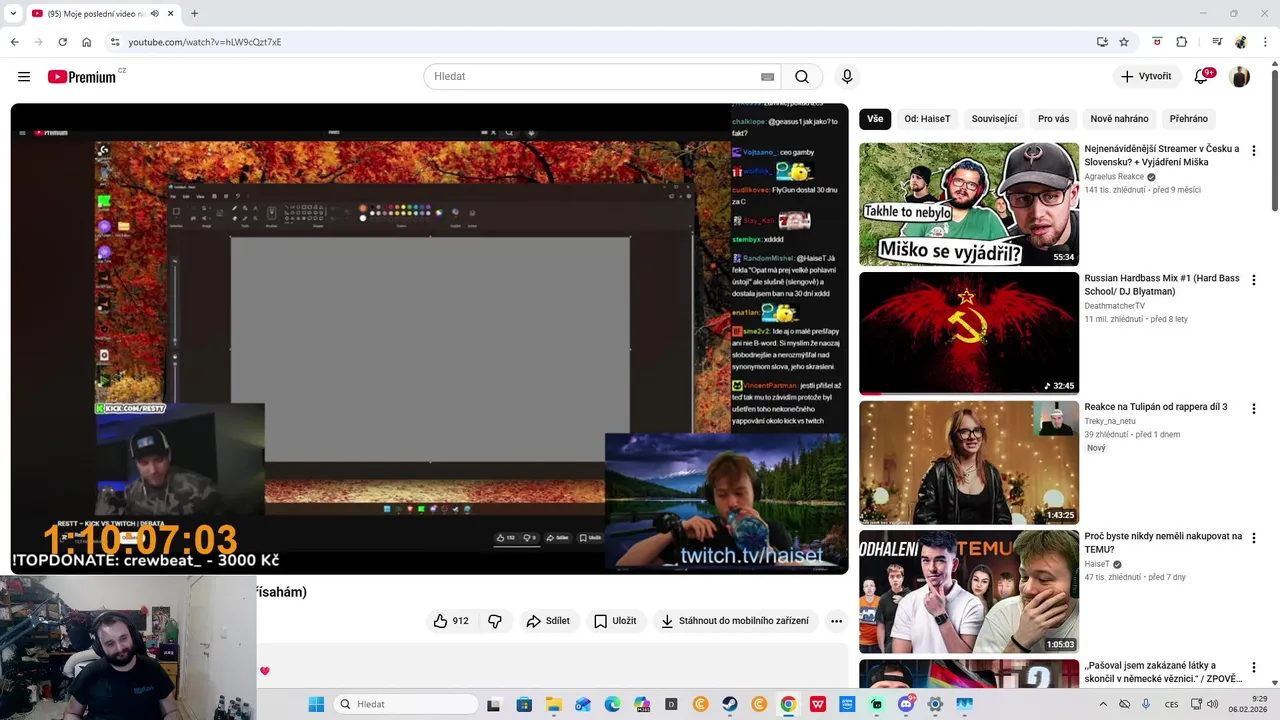Open taskbar volume speaker control
Image resolution: width=1280 pixels, height=720 pixels.
point(1212,704)
